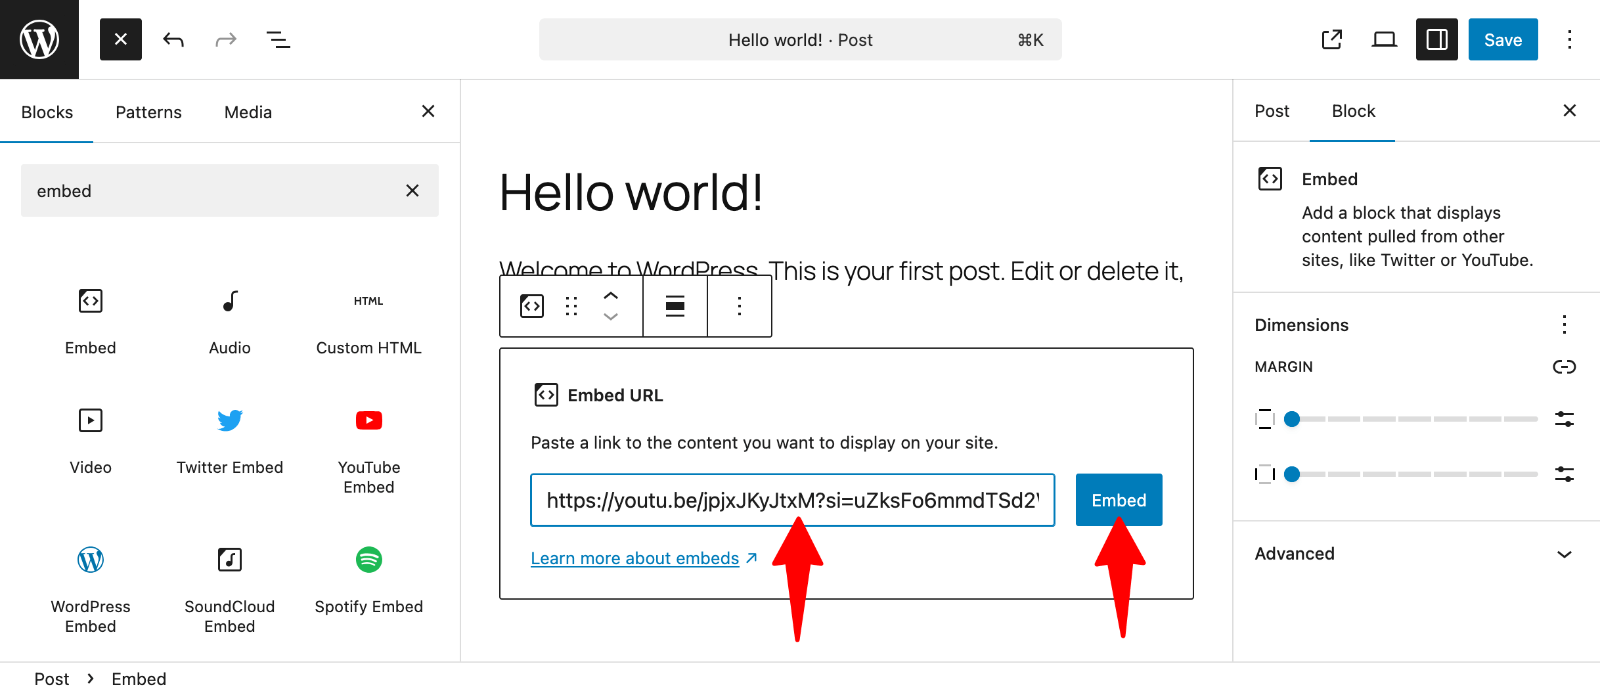1600x694 pixels.
Task: Click inside the Embed URL input field
Action: click(x=790, y=500)
